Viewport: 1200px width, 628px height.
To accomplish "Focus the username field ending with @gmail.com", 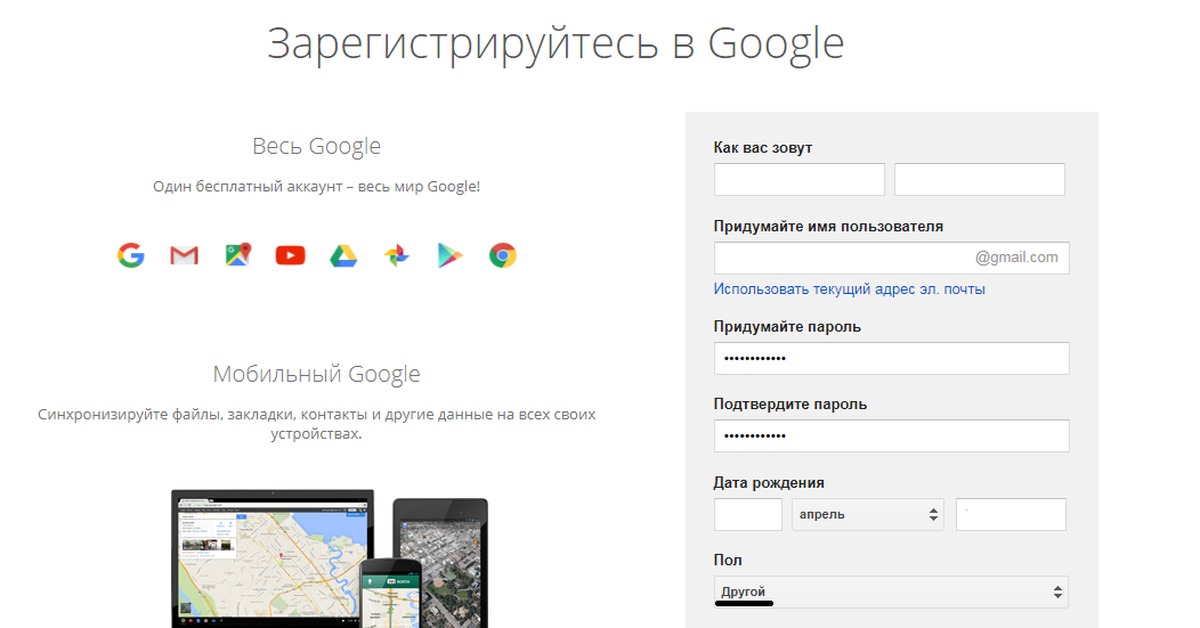I will pyautogui.click(x=891, y=258).
